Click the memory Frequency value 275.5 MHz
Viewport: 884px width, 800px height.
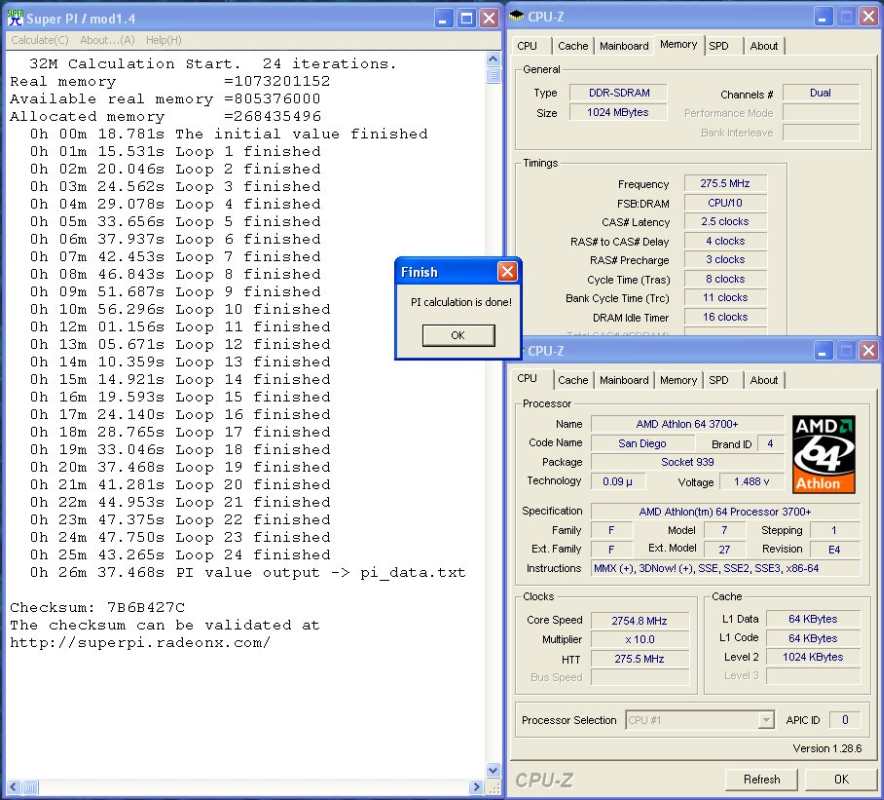[725, 183]
